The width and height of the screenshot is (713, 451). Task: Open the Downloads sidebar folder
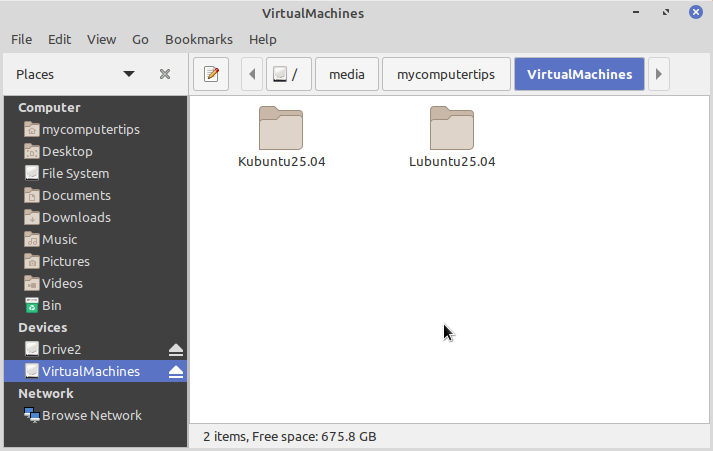(x=76, y=217)
